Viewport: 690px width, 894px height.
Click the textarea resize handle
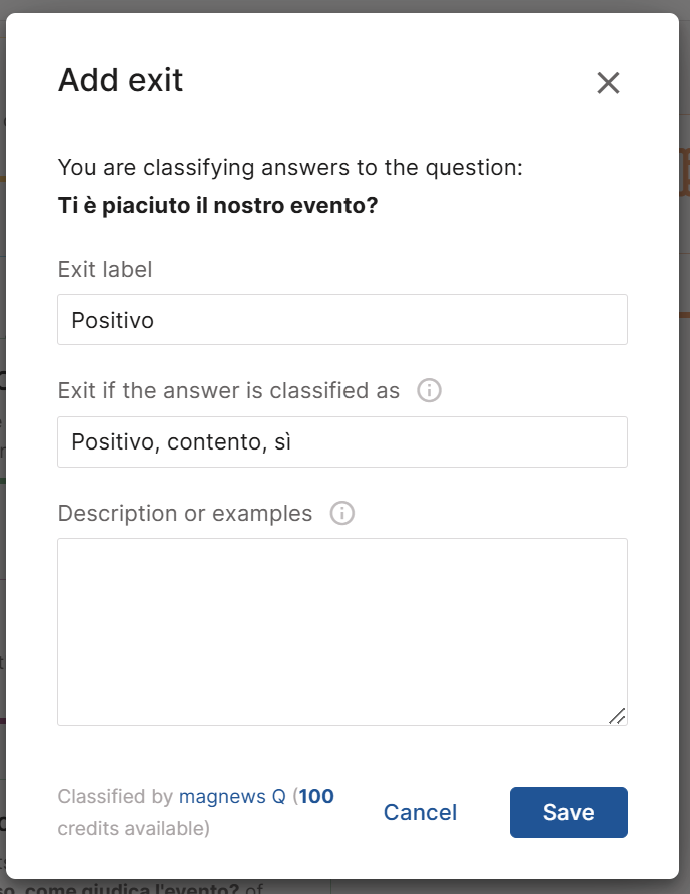click(617, 716)
